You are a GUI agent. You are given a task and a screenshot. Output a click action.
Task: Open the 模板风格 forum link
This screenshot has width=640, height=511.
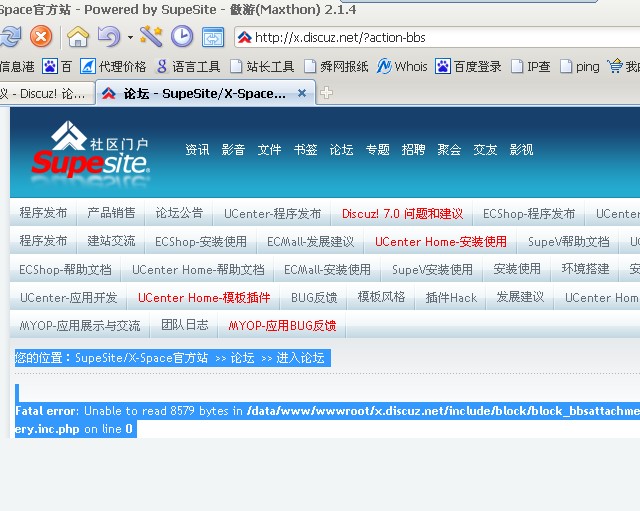click(381, 297)
